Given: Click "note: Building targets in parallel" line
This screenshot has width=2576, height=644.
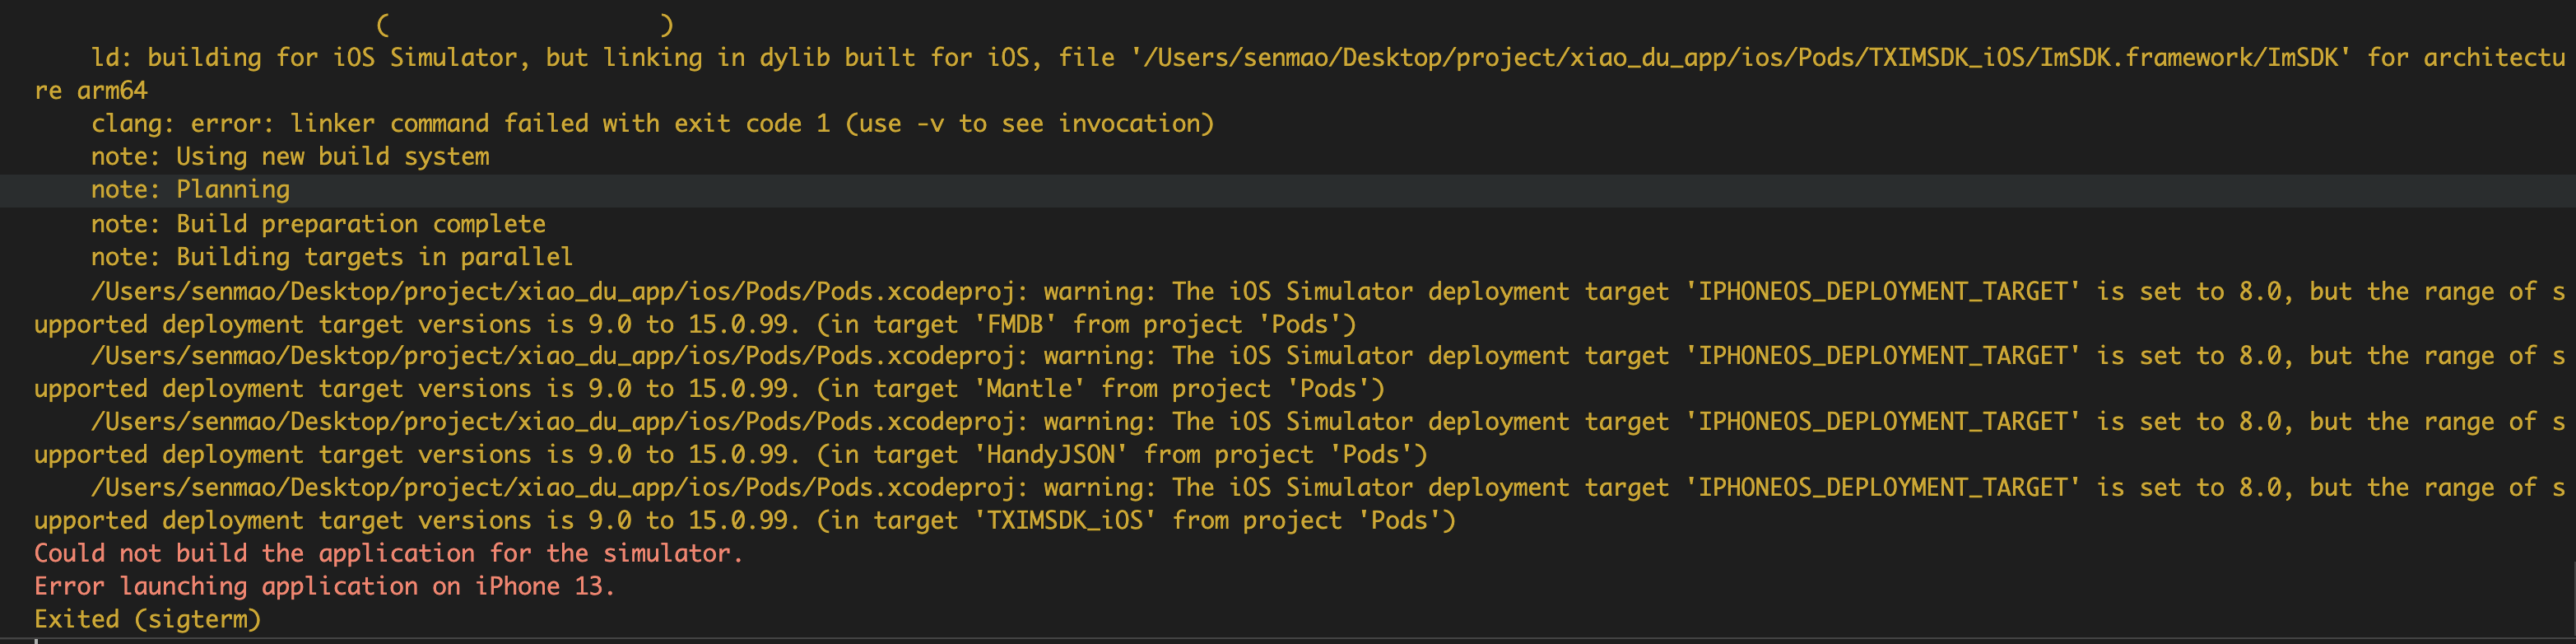Looking at the screenshot, I should click(x=332, y=257).
